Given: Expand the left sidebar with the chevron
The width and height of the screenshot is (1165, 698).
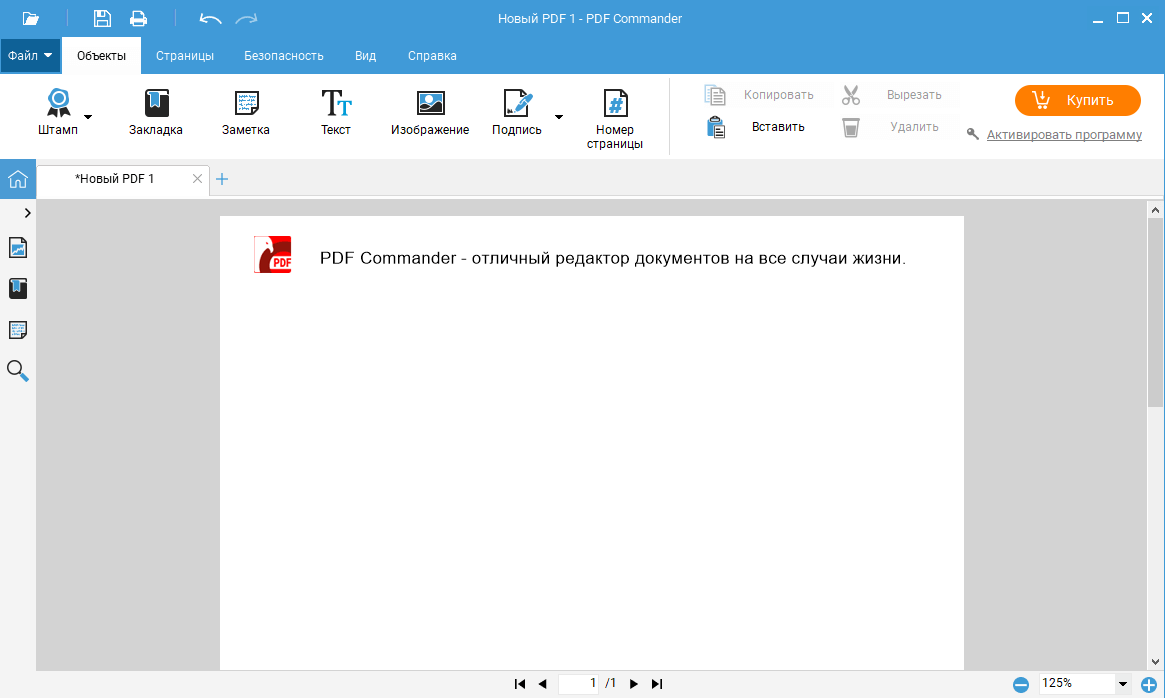Looking at the screenshot, I should [27, 213].
